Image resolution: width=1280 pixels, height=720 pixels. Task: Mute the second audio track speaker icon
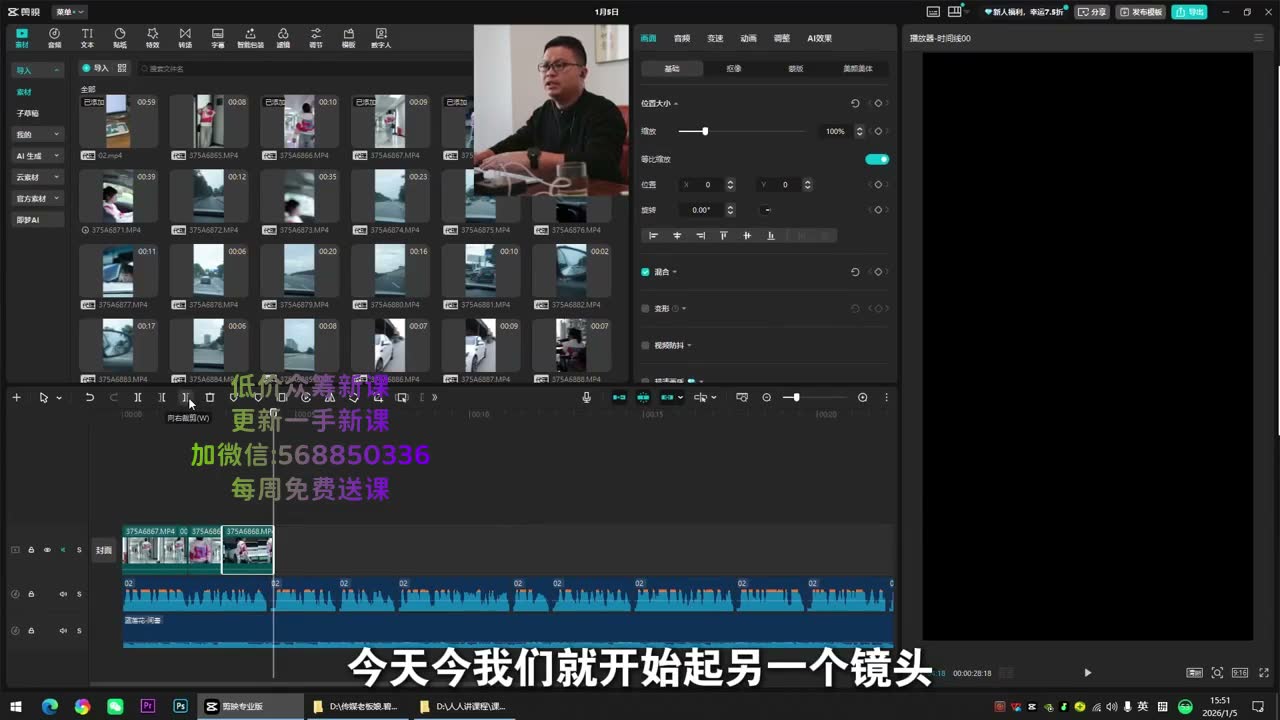click(x=63, y=631)
